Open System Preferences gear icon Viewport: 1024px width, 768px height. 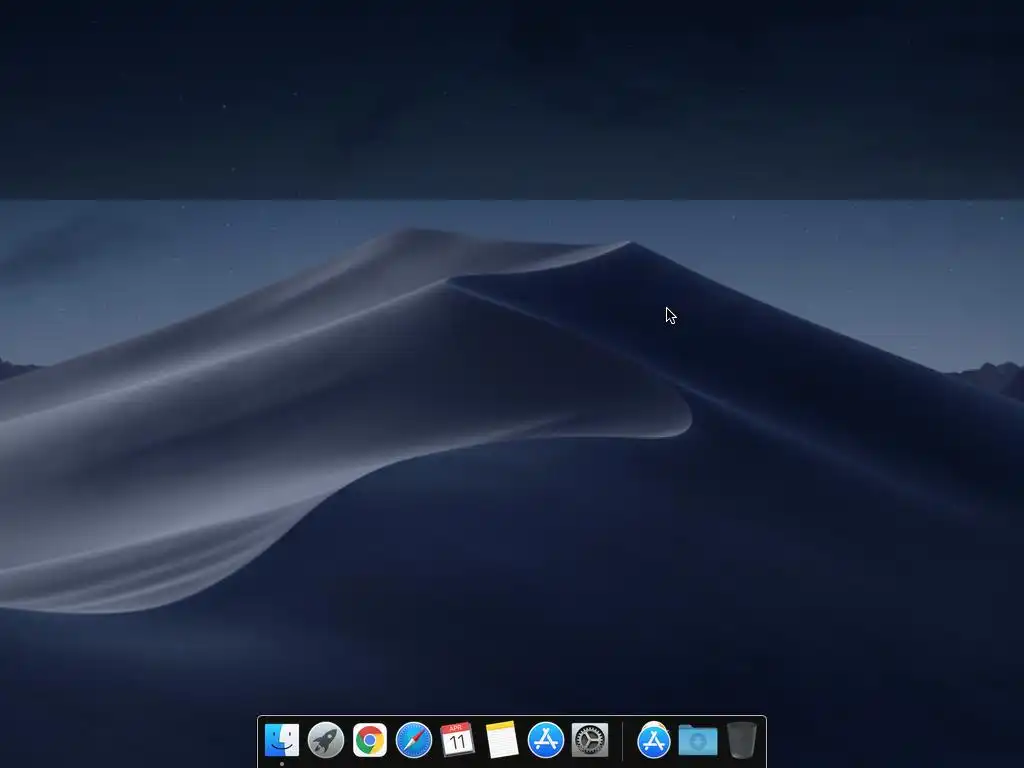(590, 740)
